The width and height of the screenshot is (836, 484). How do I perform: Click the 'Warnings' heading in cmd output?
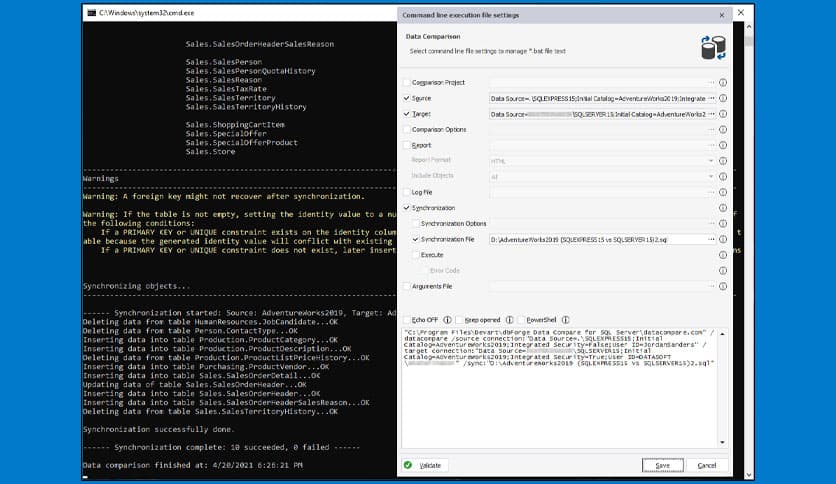101,179
